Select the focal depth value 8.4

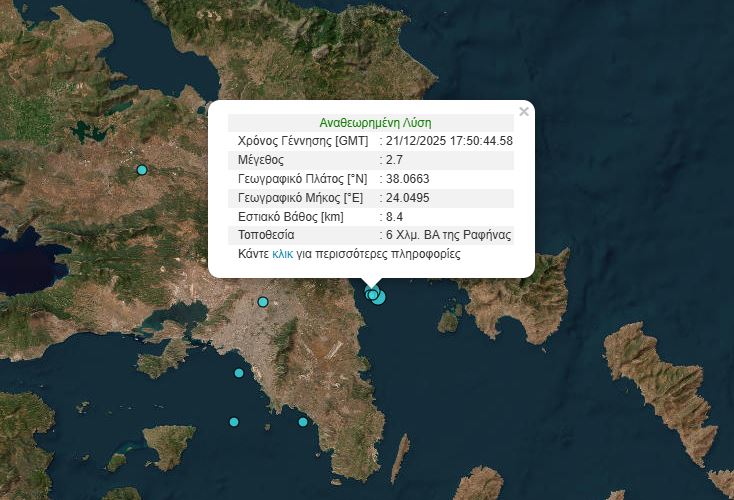coord(394,217)
